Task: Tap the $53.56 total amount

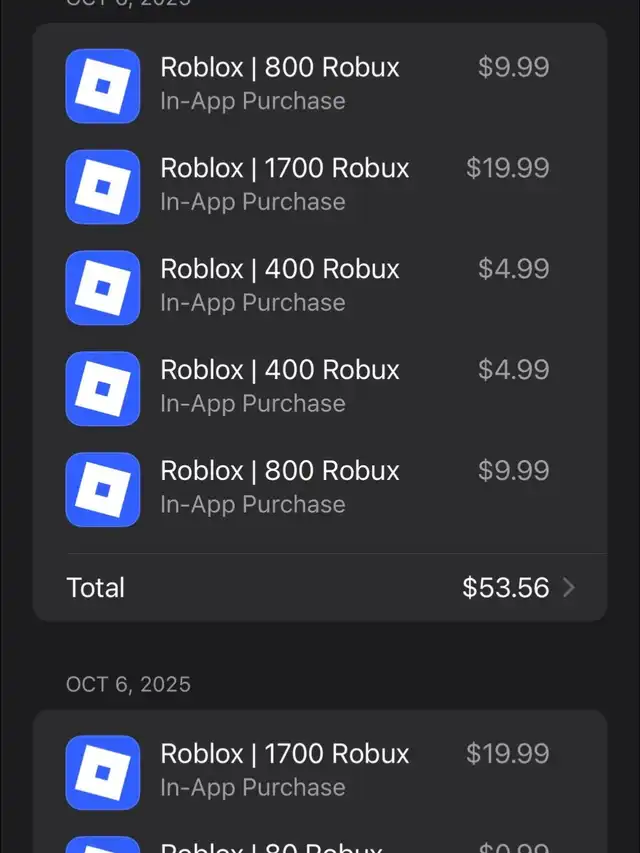Action: pyautogui.click(x=505, y=588)
